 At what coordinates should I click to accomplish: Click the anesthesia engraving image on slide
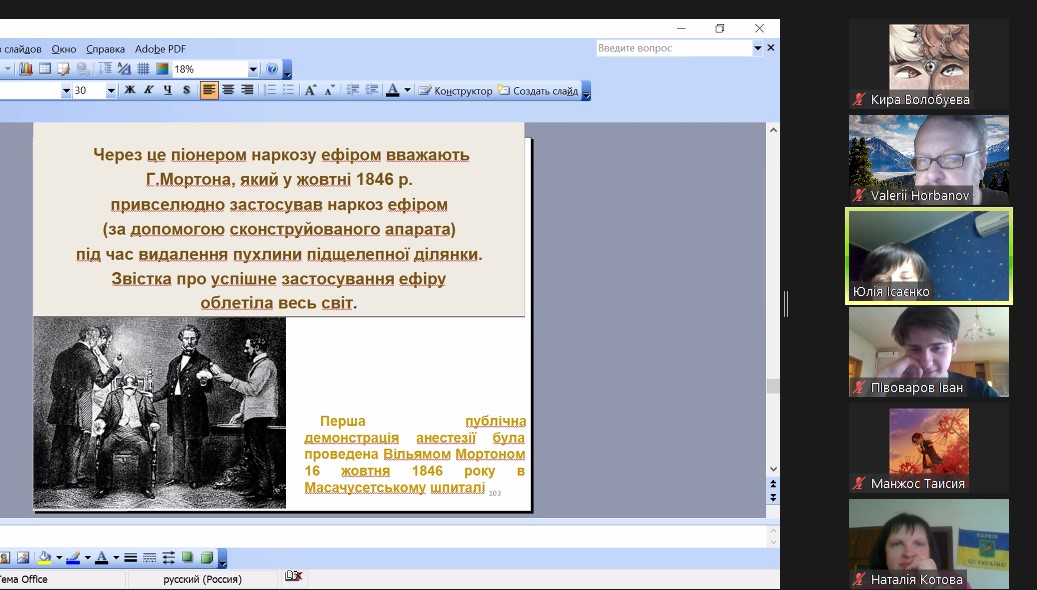159,413
